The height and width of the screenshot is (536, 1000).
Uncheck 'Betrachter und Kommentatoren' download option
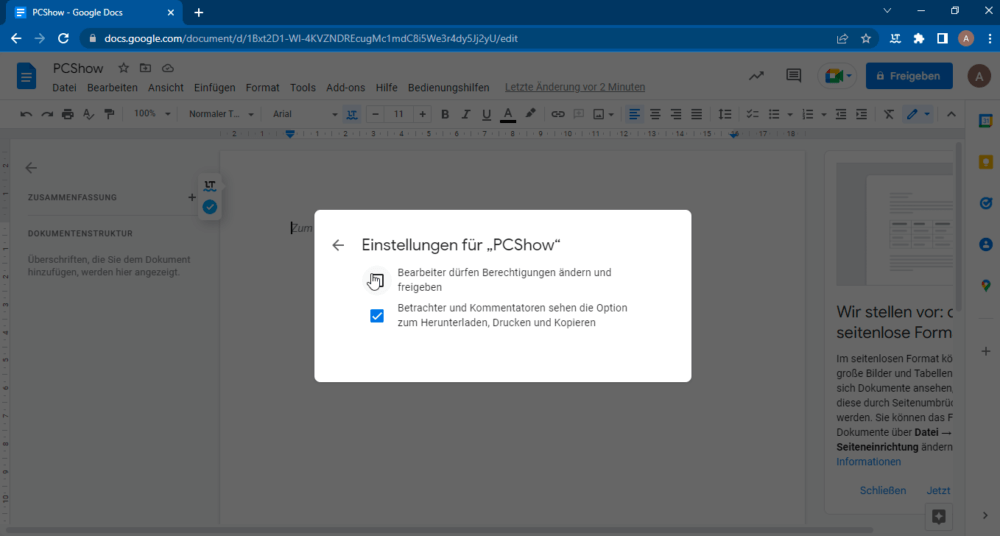(x=377, y=316)
